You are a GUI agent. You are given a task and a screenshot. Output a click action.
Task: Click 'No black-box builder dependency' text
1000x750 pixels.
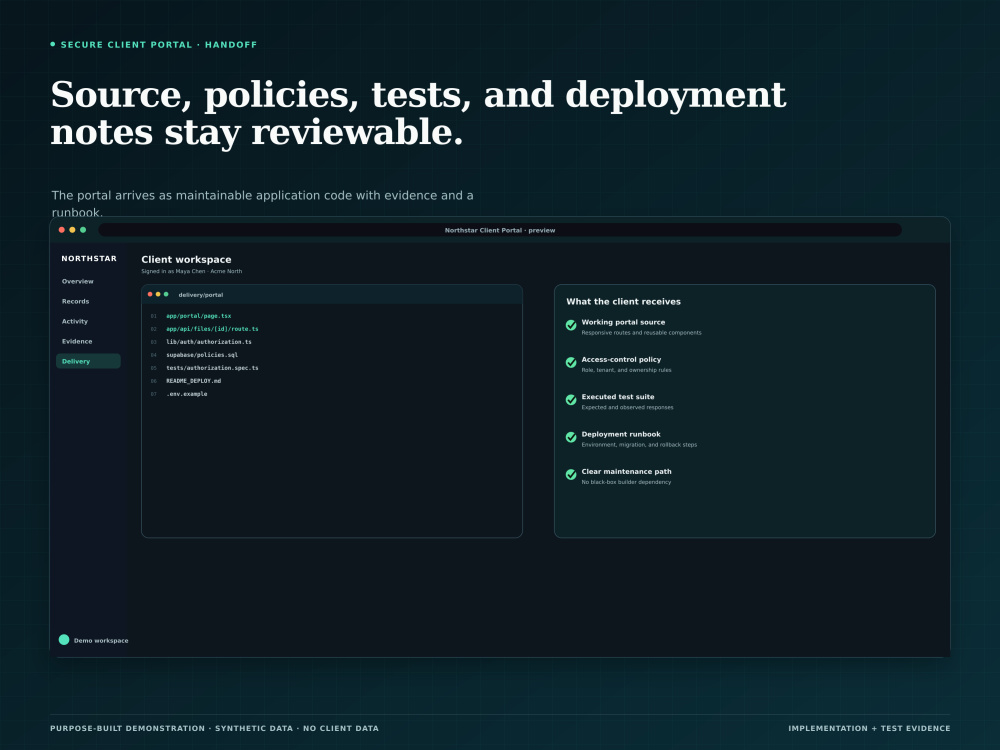click(626, 482)
